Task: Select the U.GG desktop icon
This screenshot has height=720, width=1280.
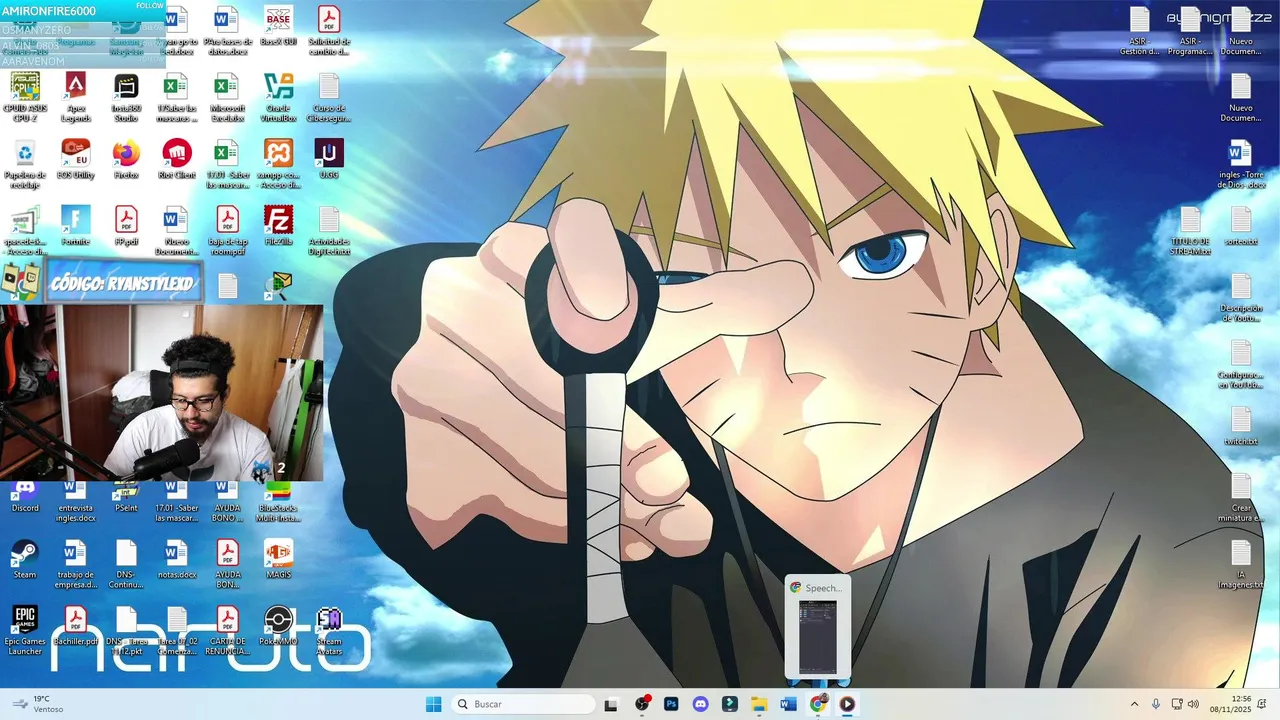Action: (x=329, y=160)
